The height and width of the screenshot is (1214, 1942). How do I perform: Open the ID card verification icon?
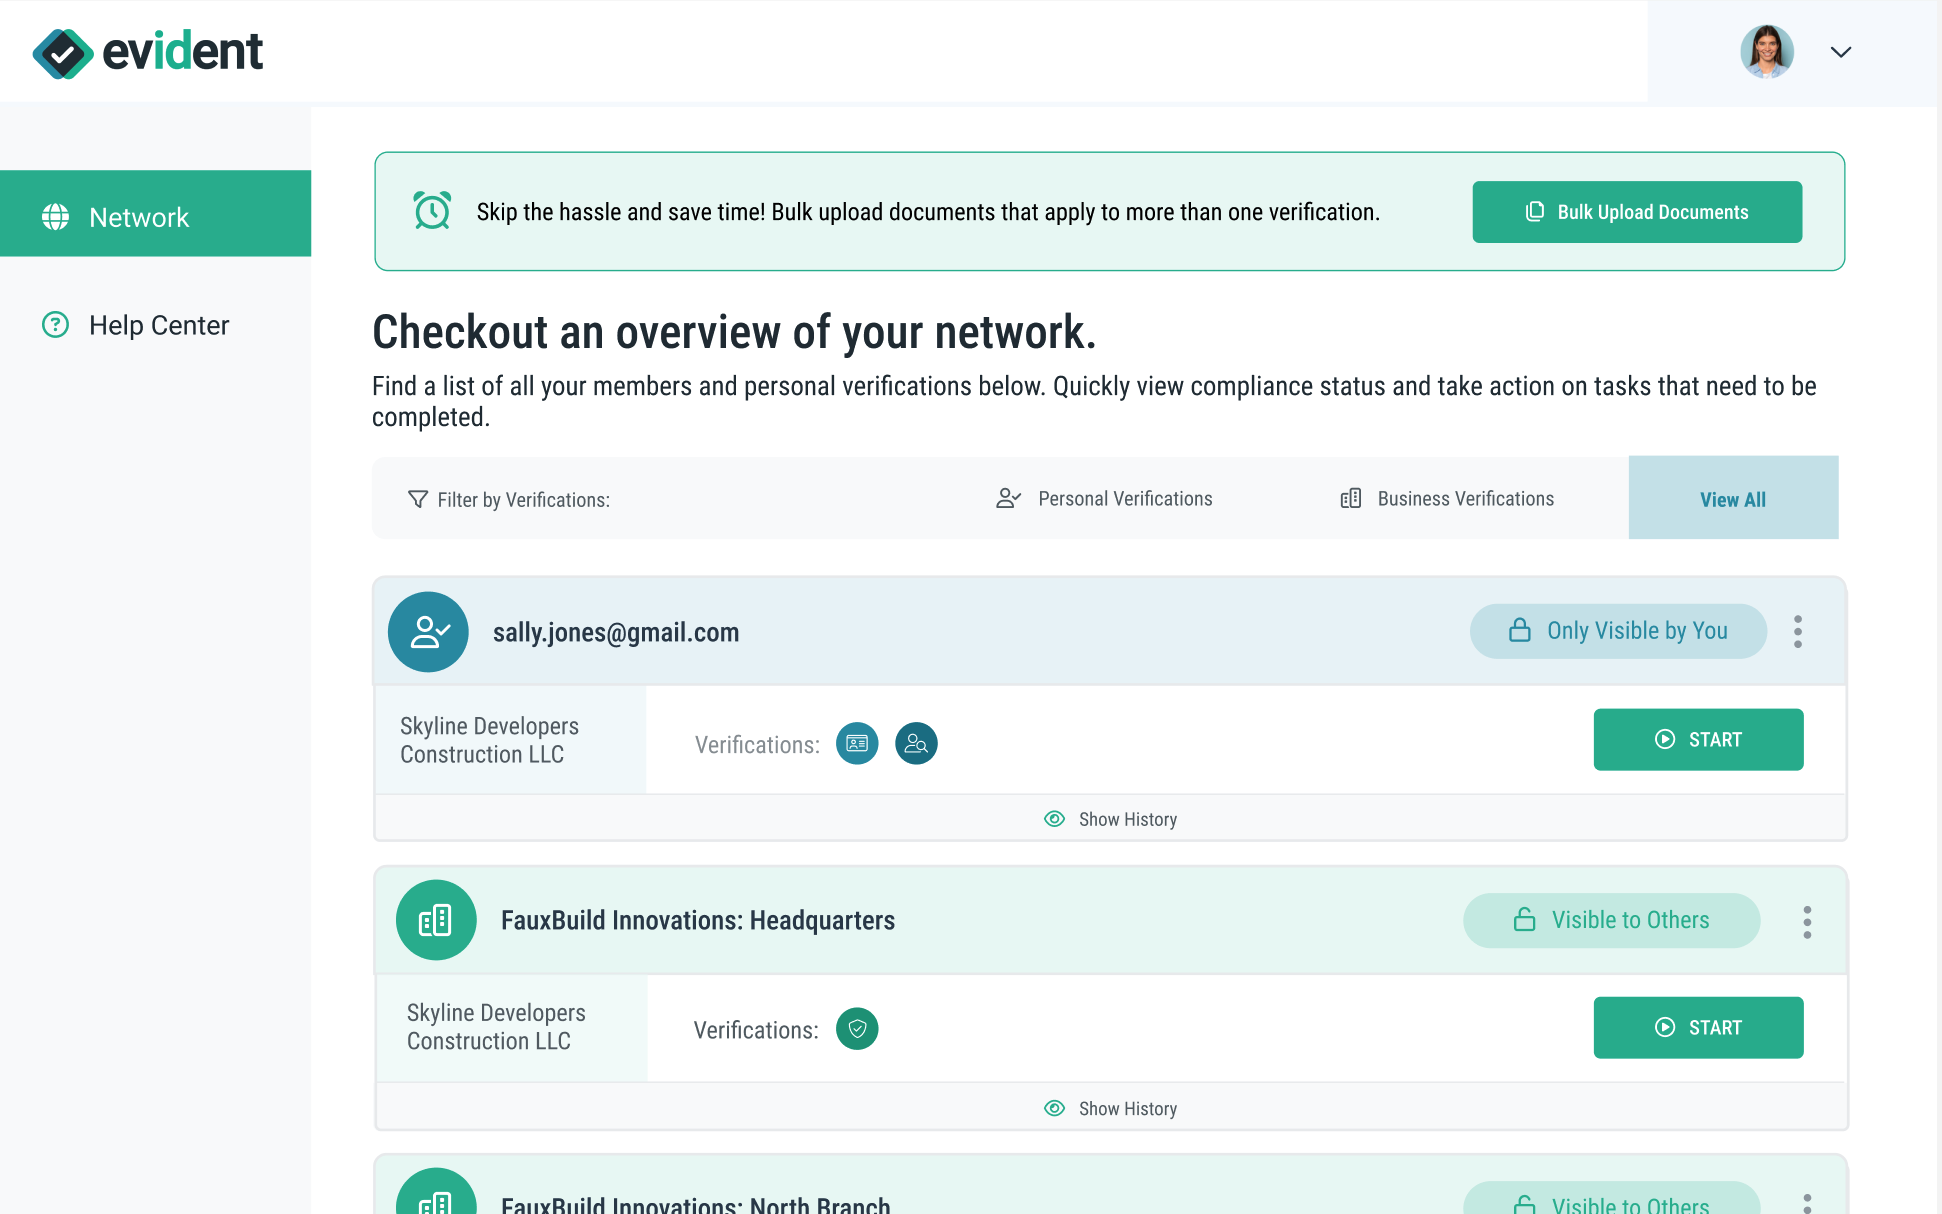click(856, 743)
